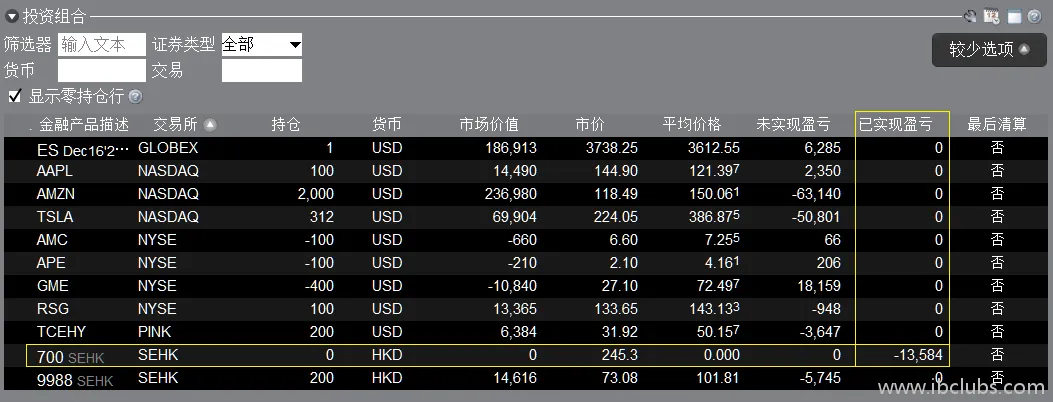
Task: Click help icon beside 显示零持仓行
Action: pyautogui.click(x=135, y=97)
